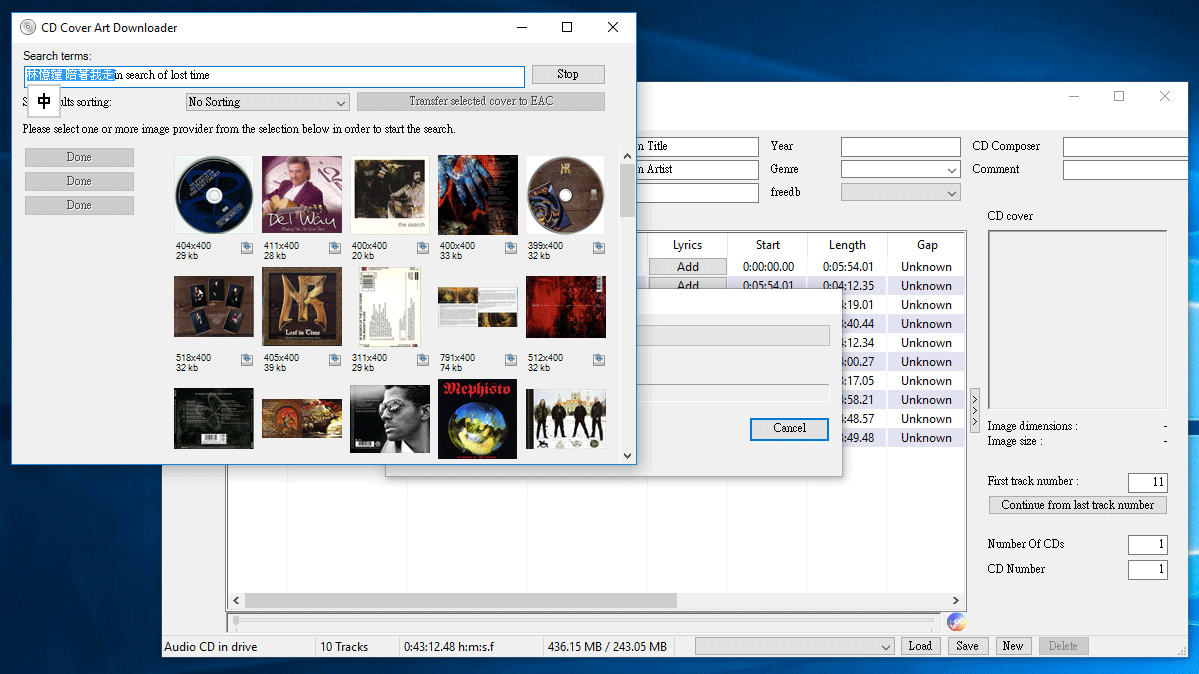Select the blue hand cover thumbnail 400x400 33 kb

pyautogui.click(x=478, y=195)
